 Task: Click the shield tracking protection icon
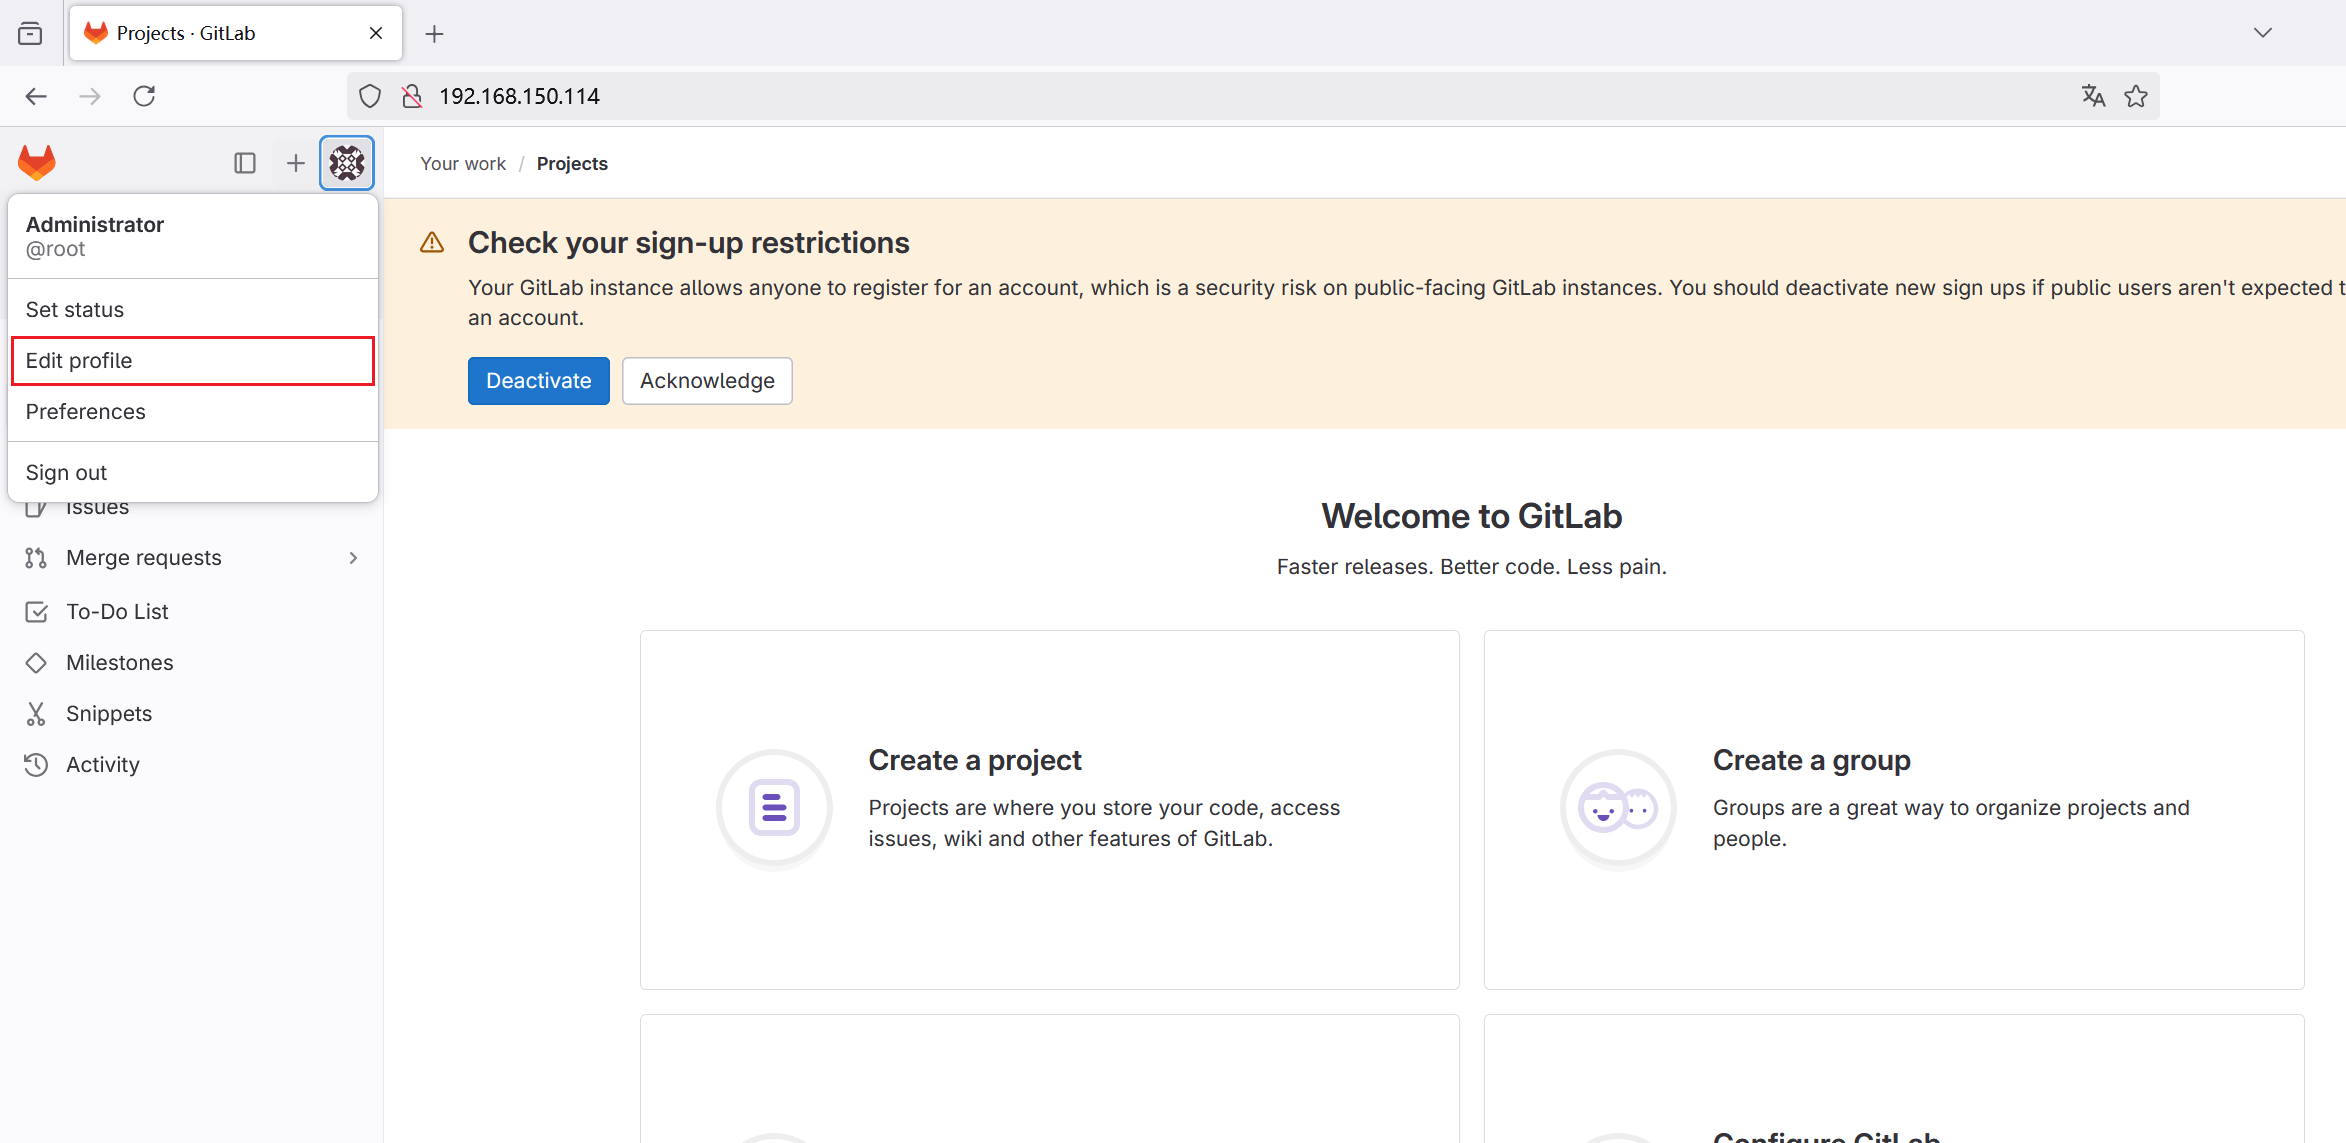point(370,96)
